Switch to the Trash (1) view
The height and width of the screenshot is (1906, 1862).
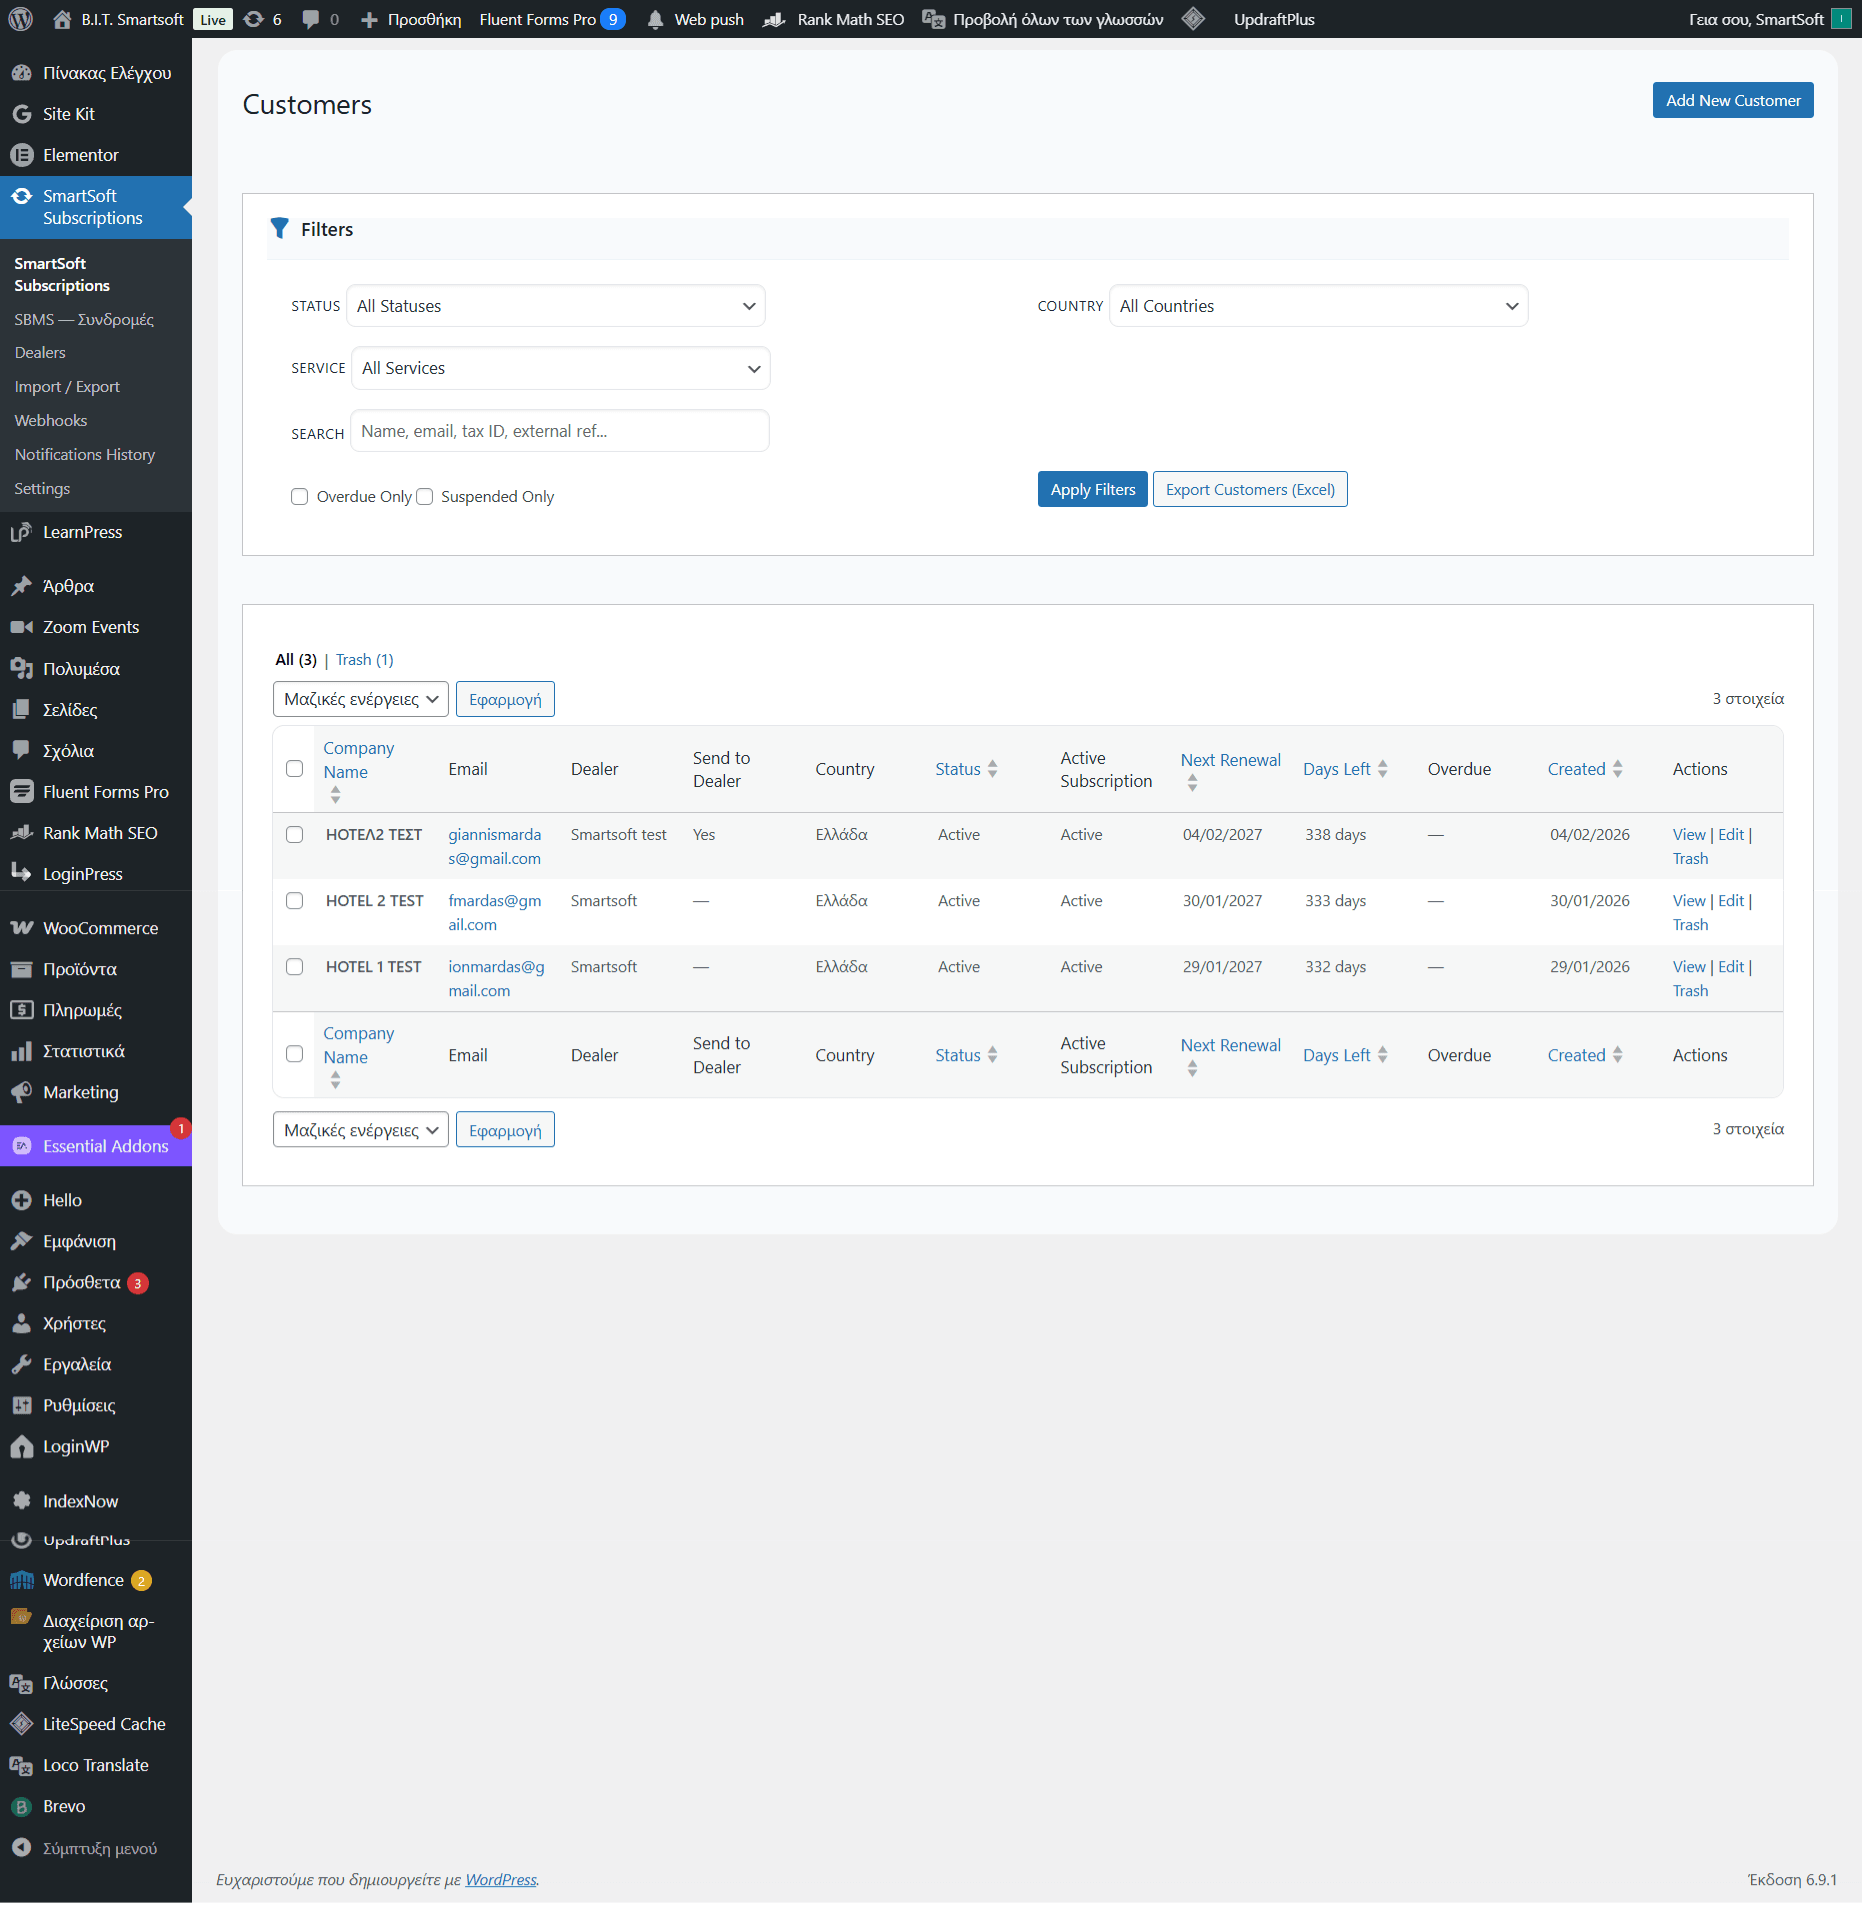pos(364,660)
